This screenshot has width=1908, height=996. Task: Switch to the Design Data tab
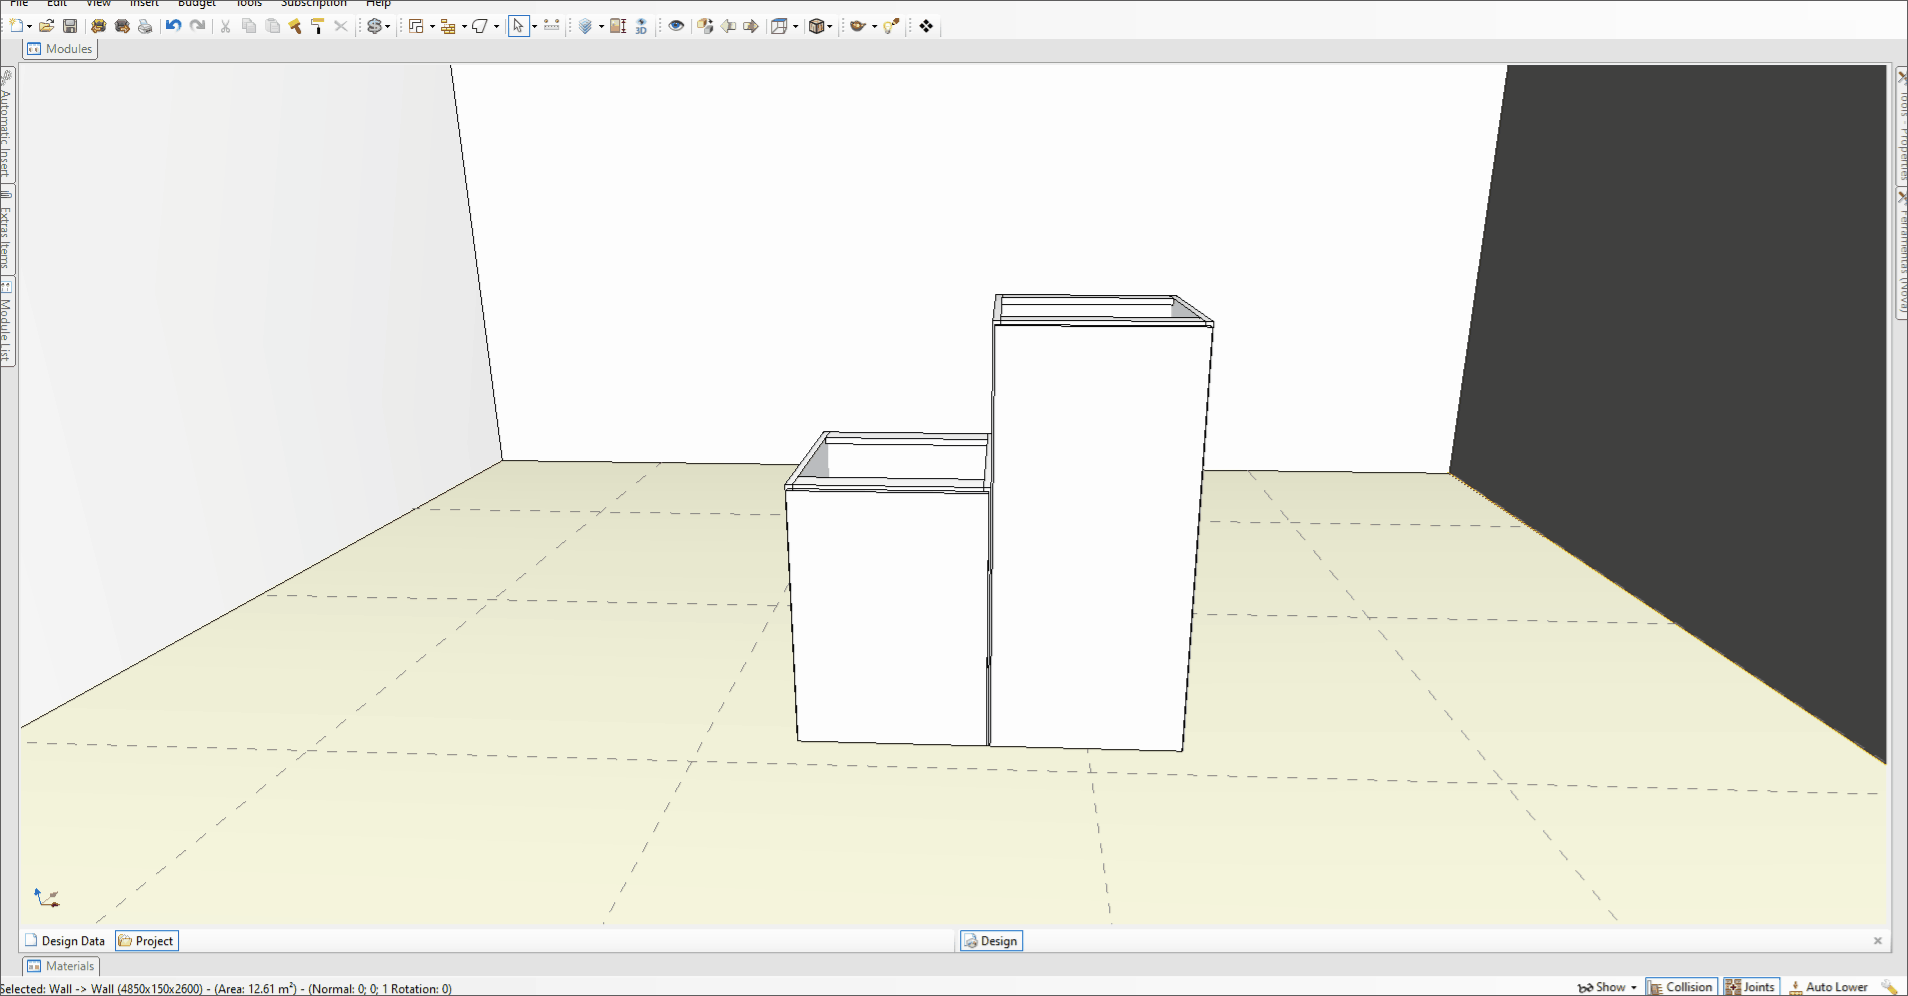[x=65, y=941]
